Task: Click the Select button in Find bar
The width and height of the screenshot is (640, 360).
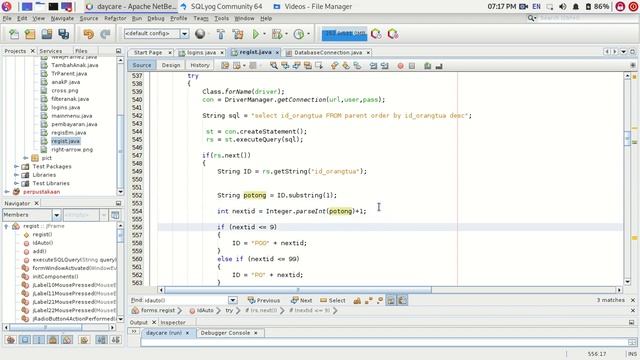Action: tap(333, 300)
